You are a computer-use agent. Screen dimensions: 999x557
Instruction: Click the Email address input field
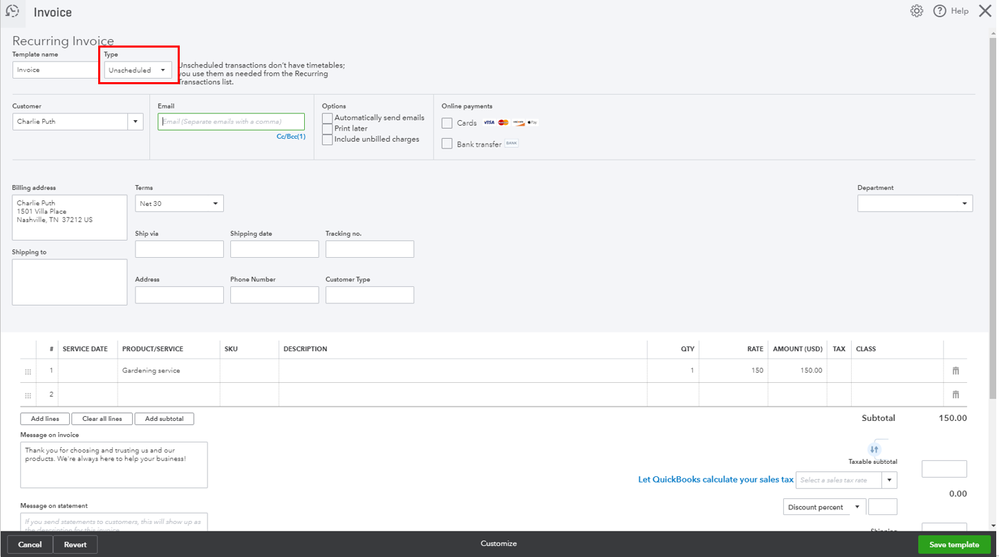231,122
